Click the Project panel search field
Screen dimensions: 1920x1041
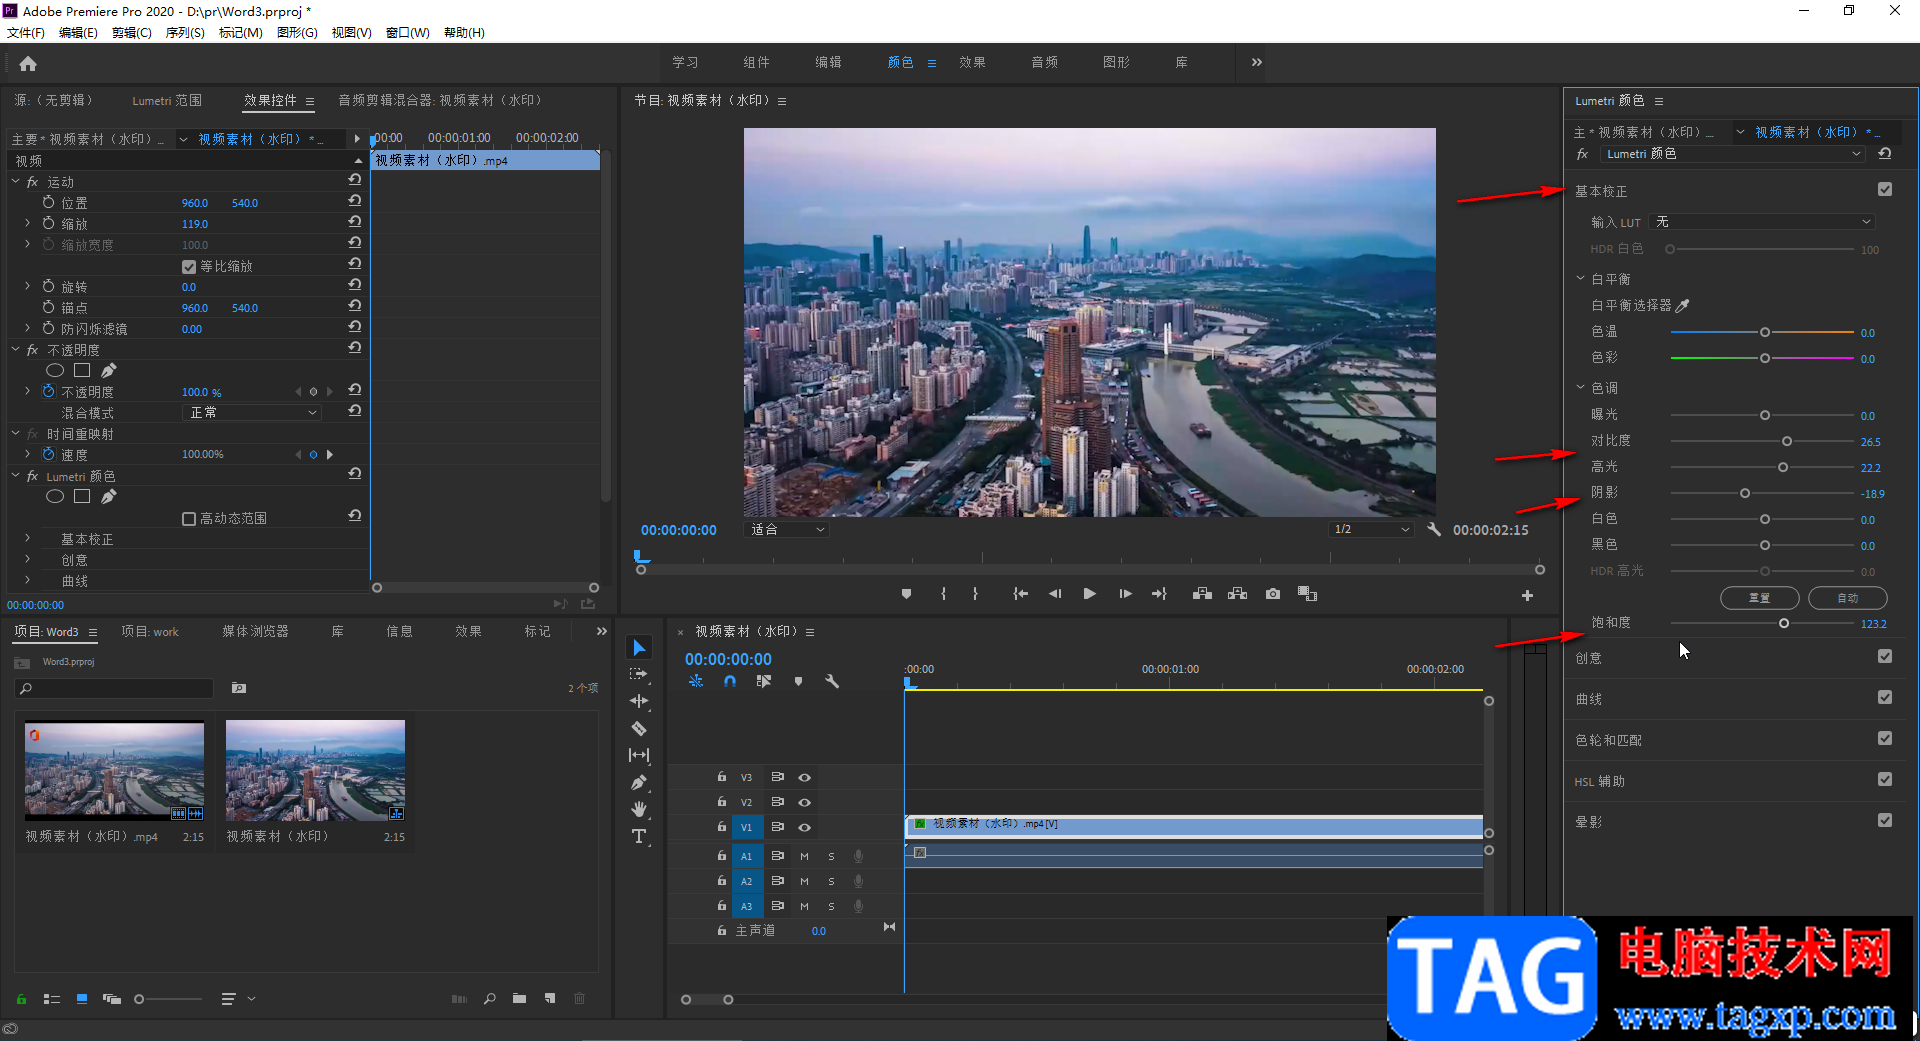pos(114,689)
